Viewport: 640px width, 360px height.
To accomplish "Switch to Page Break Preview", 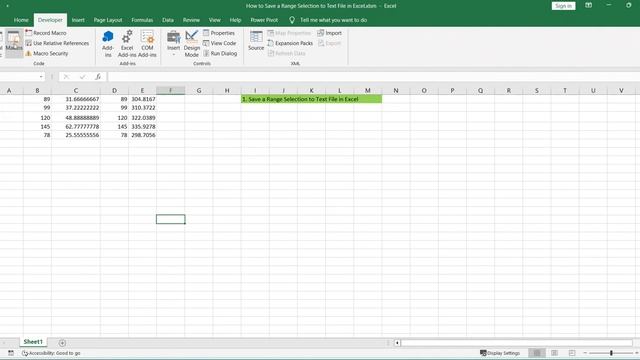I will [572, 353].
